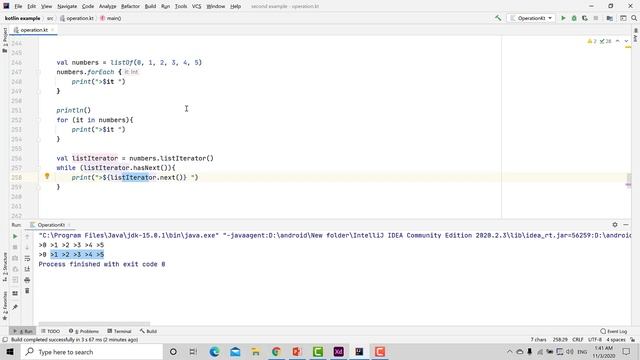Screen dimensions: 640x360
Task: Open Run panel settings gear
Action: (x=615, y=224)
